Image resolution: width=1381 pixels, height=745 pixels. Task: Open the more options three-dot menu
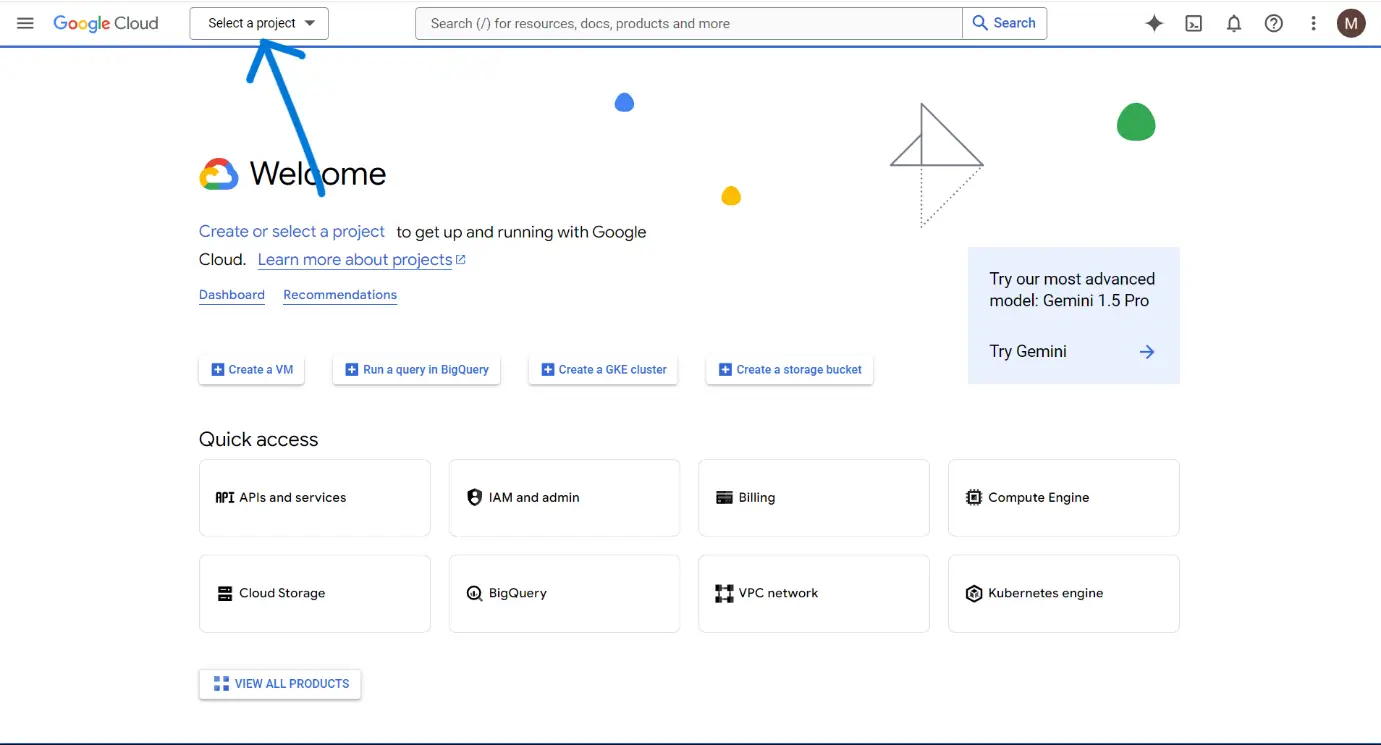click(1313, 23)
